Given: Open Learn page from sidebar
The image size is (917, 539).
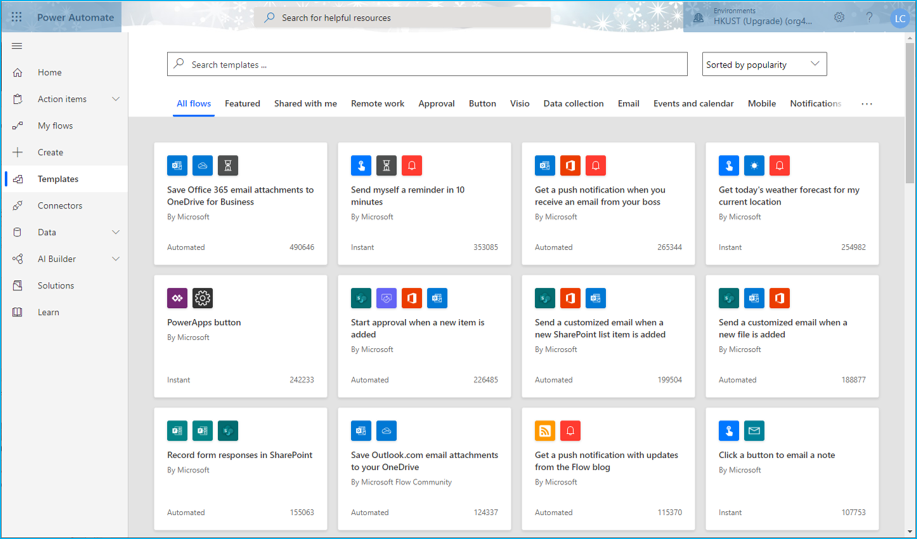Looking at the screenshot, I should tap(65, 312).
